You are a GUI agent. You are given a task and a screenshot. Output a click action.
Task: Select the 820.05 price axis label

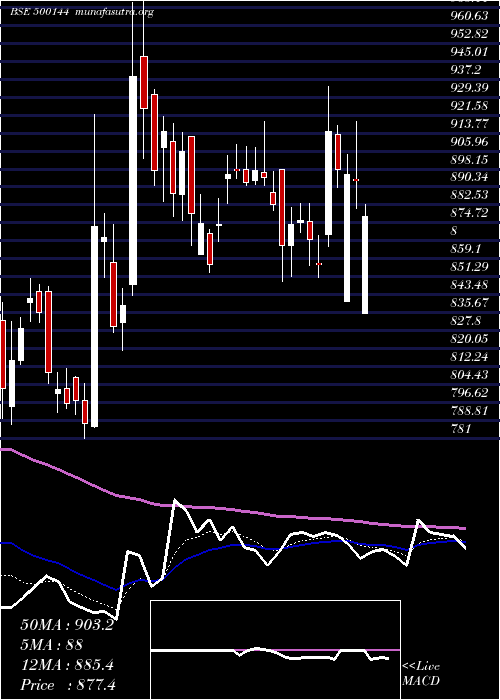469,339
